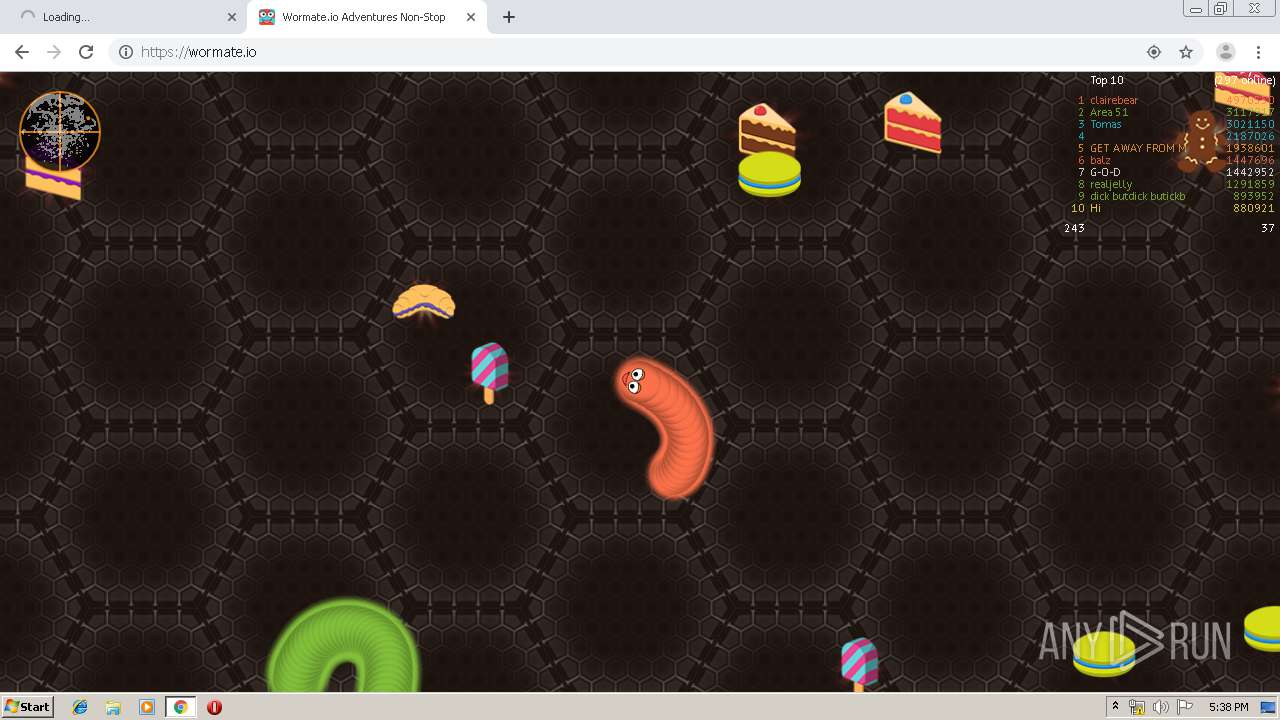Click the 37 value under leaderboard

(x=1268, y=228)
